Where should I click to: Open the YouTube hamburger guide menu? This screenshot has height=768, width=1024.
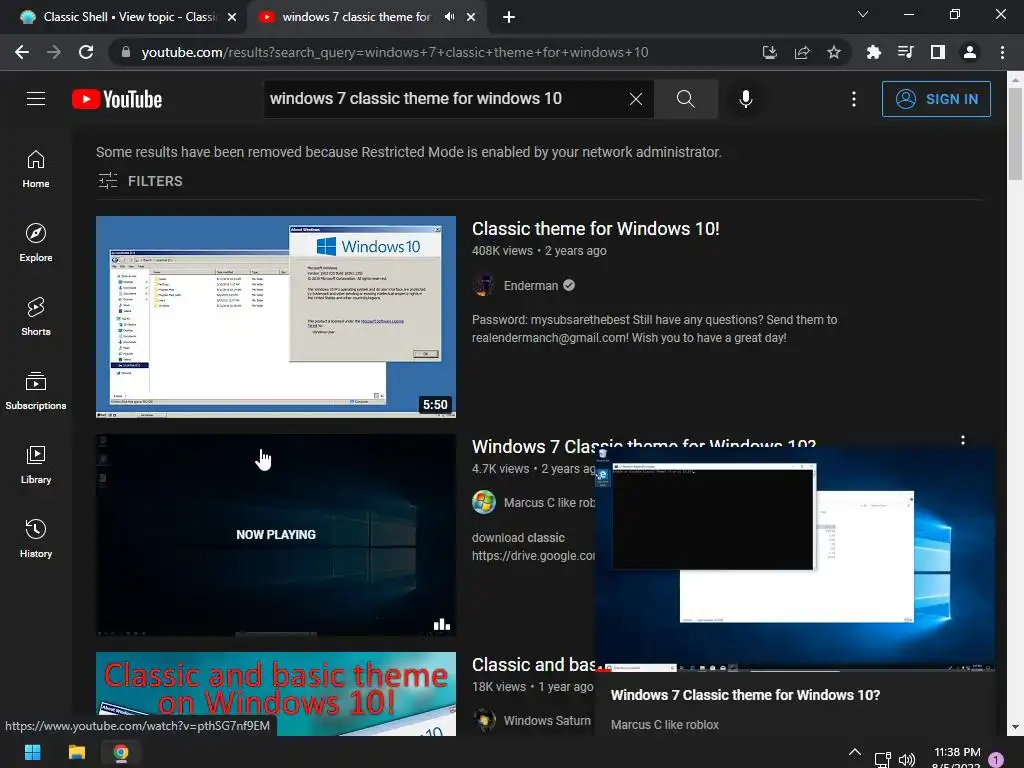[36, 99]
